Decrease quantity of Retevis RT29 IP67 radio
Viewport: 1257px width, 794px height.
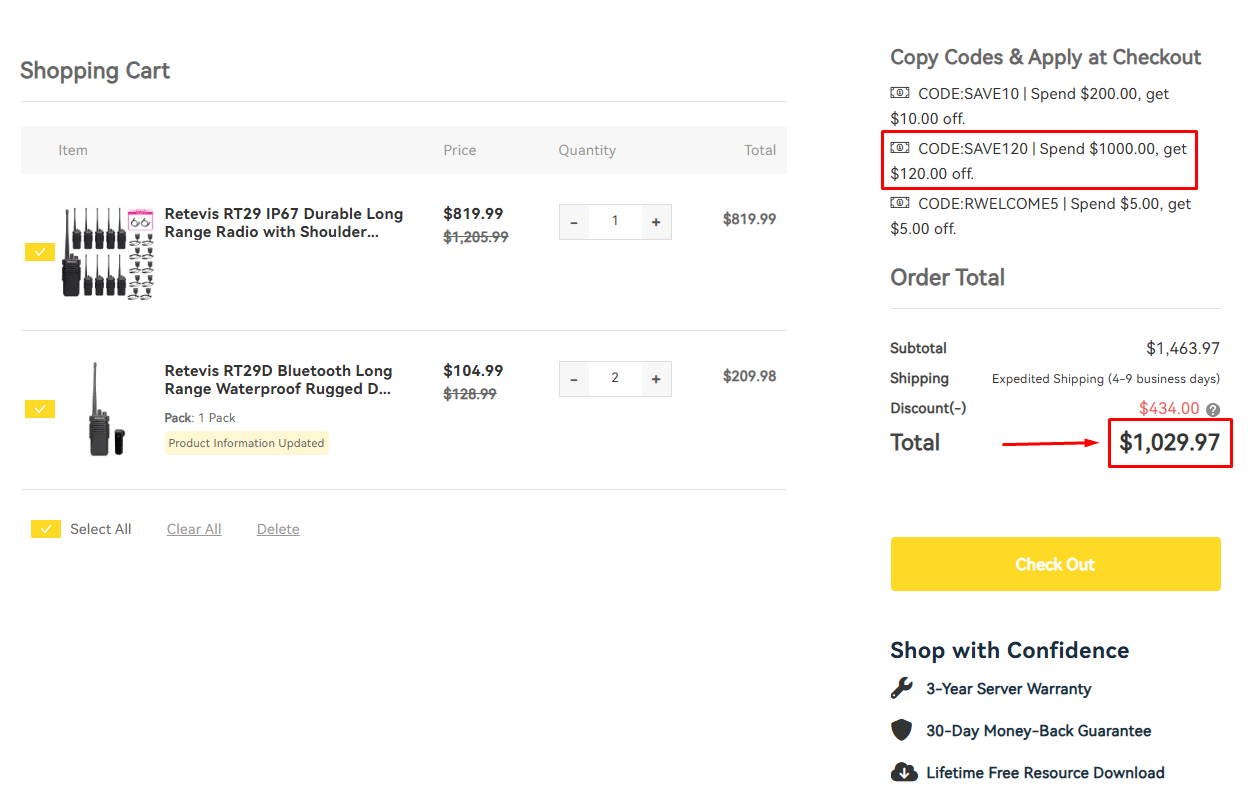[573, 222]
